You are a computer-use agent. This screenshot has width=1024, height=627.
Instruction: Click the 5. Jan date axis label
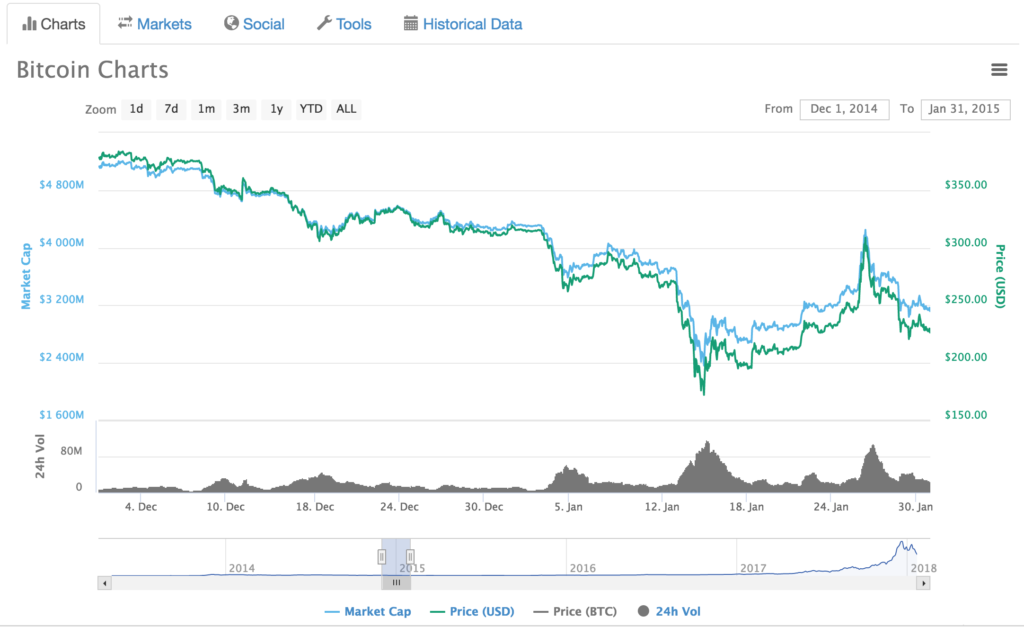coord(569,507)
